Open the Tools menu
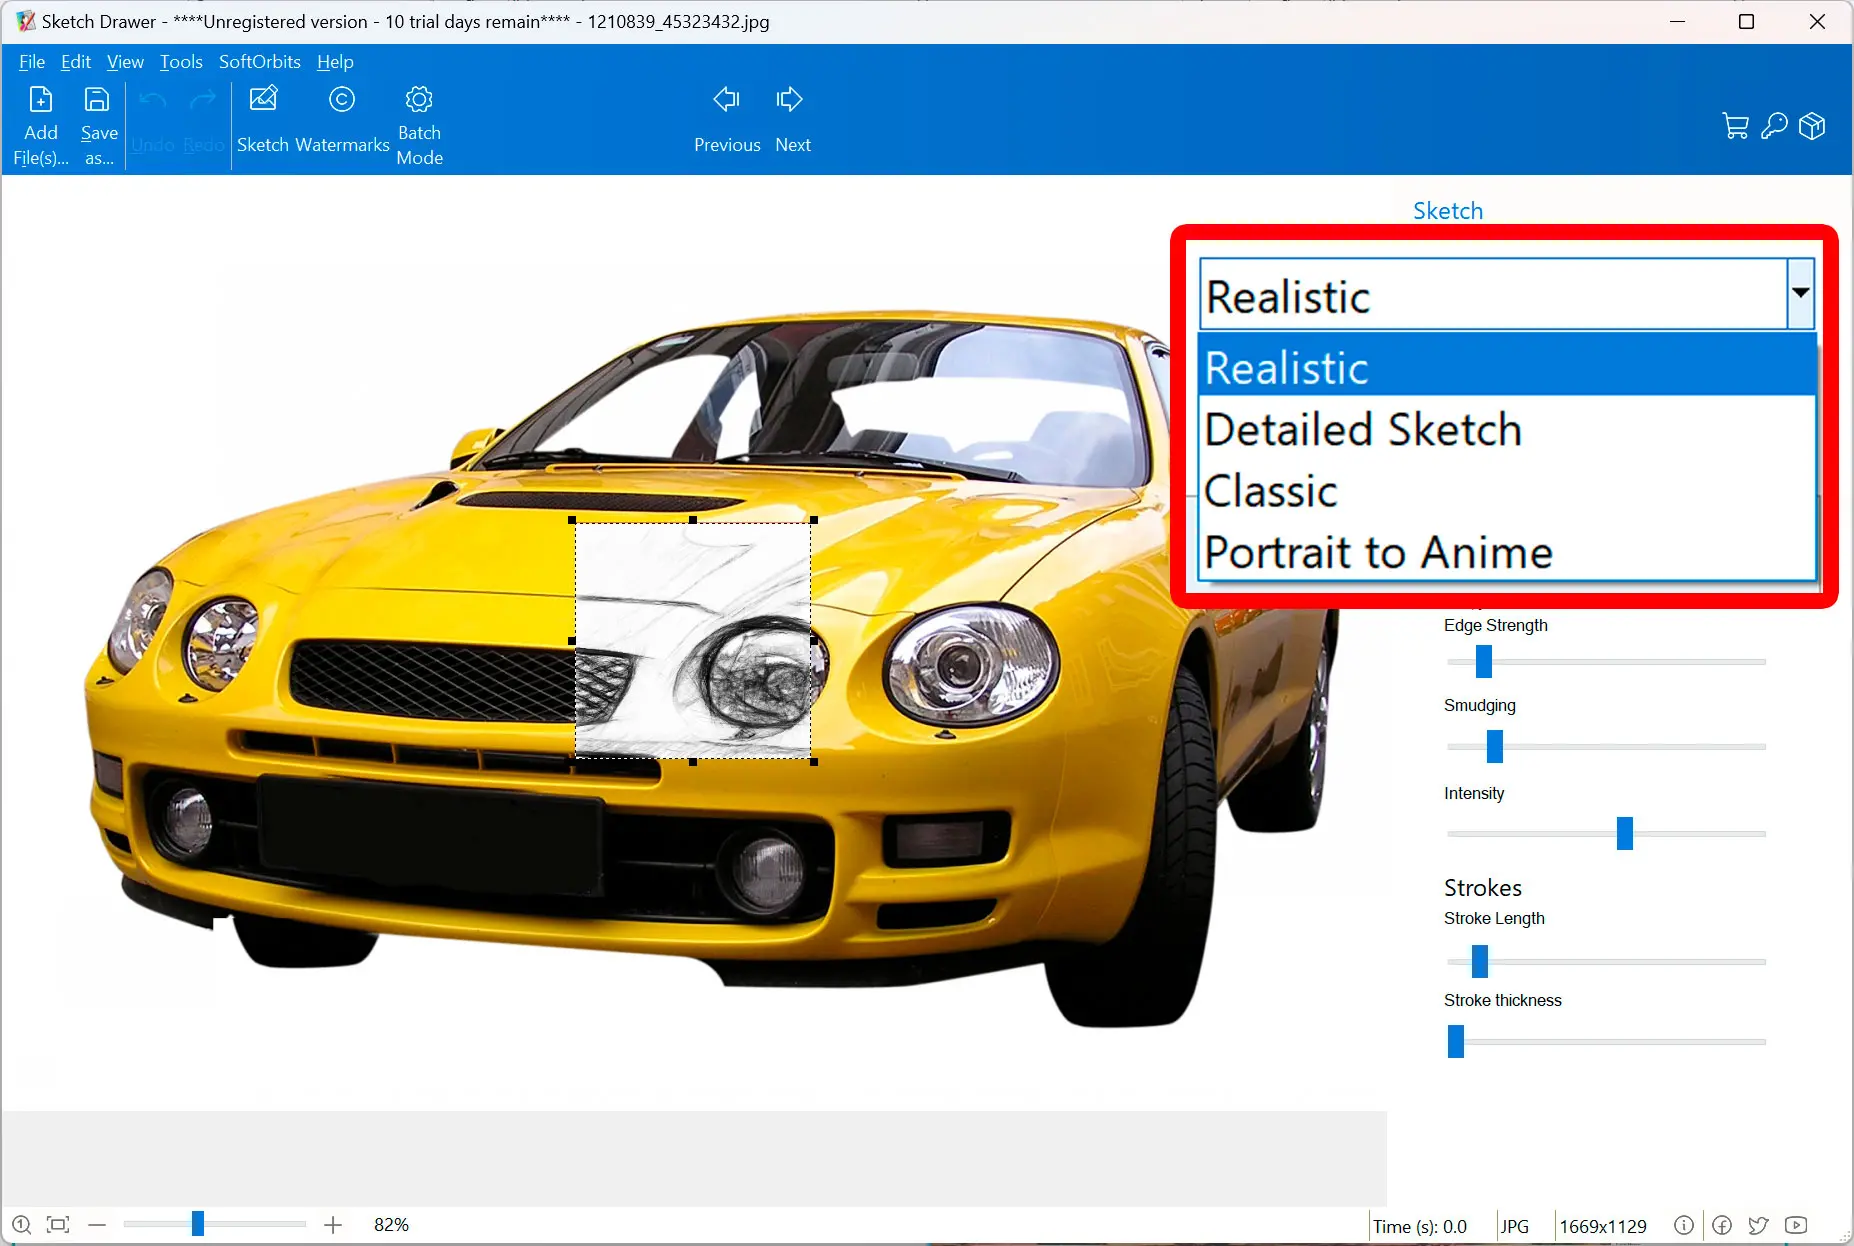 click(x=180, y=61)
